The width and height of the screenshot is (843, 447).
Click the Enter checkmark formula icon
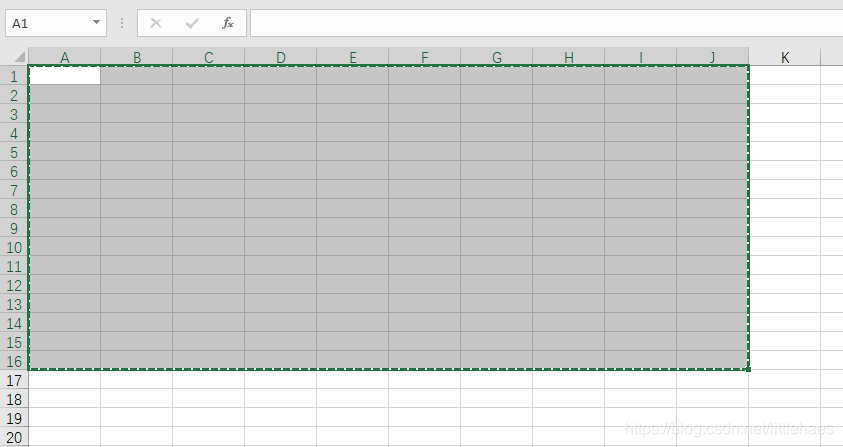coord(192,23)
